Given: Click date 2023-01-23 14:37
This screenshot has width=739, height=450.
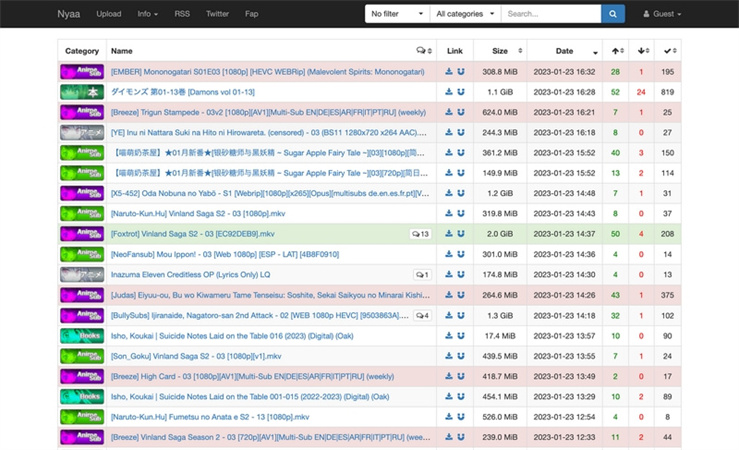Looking at the screenshot, I should [564, 234].
